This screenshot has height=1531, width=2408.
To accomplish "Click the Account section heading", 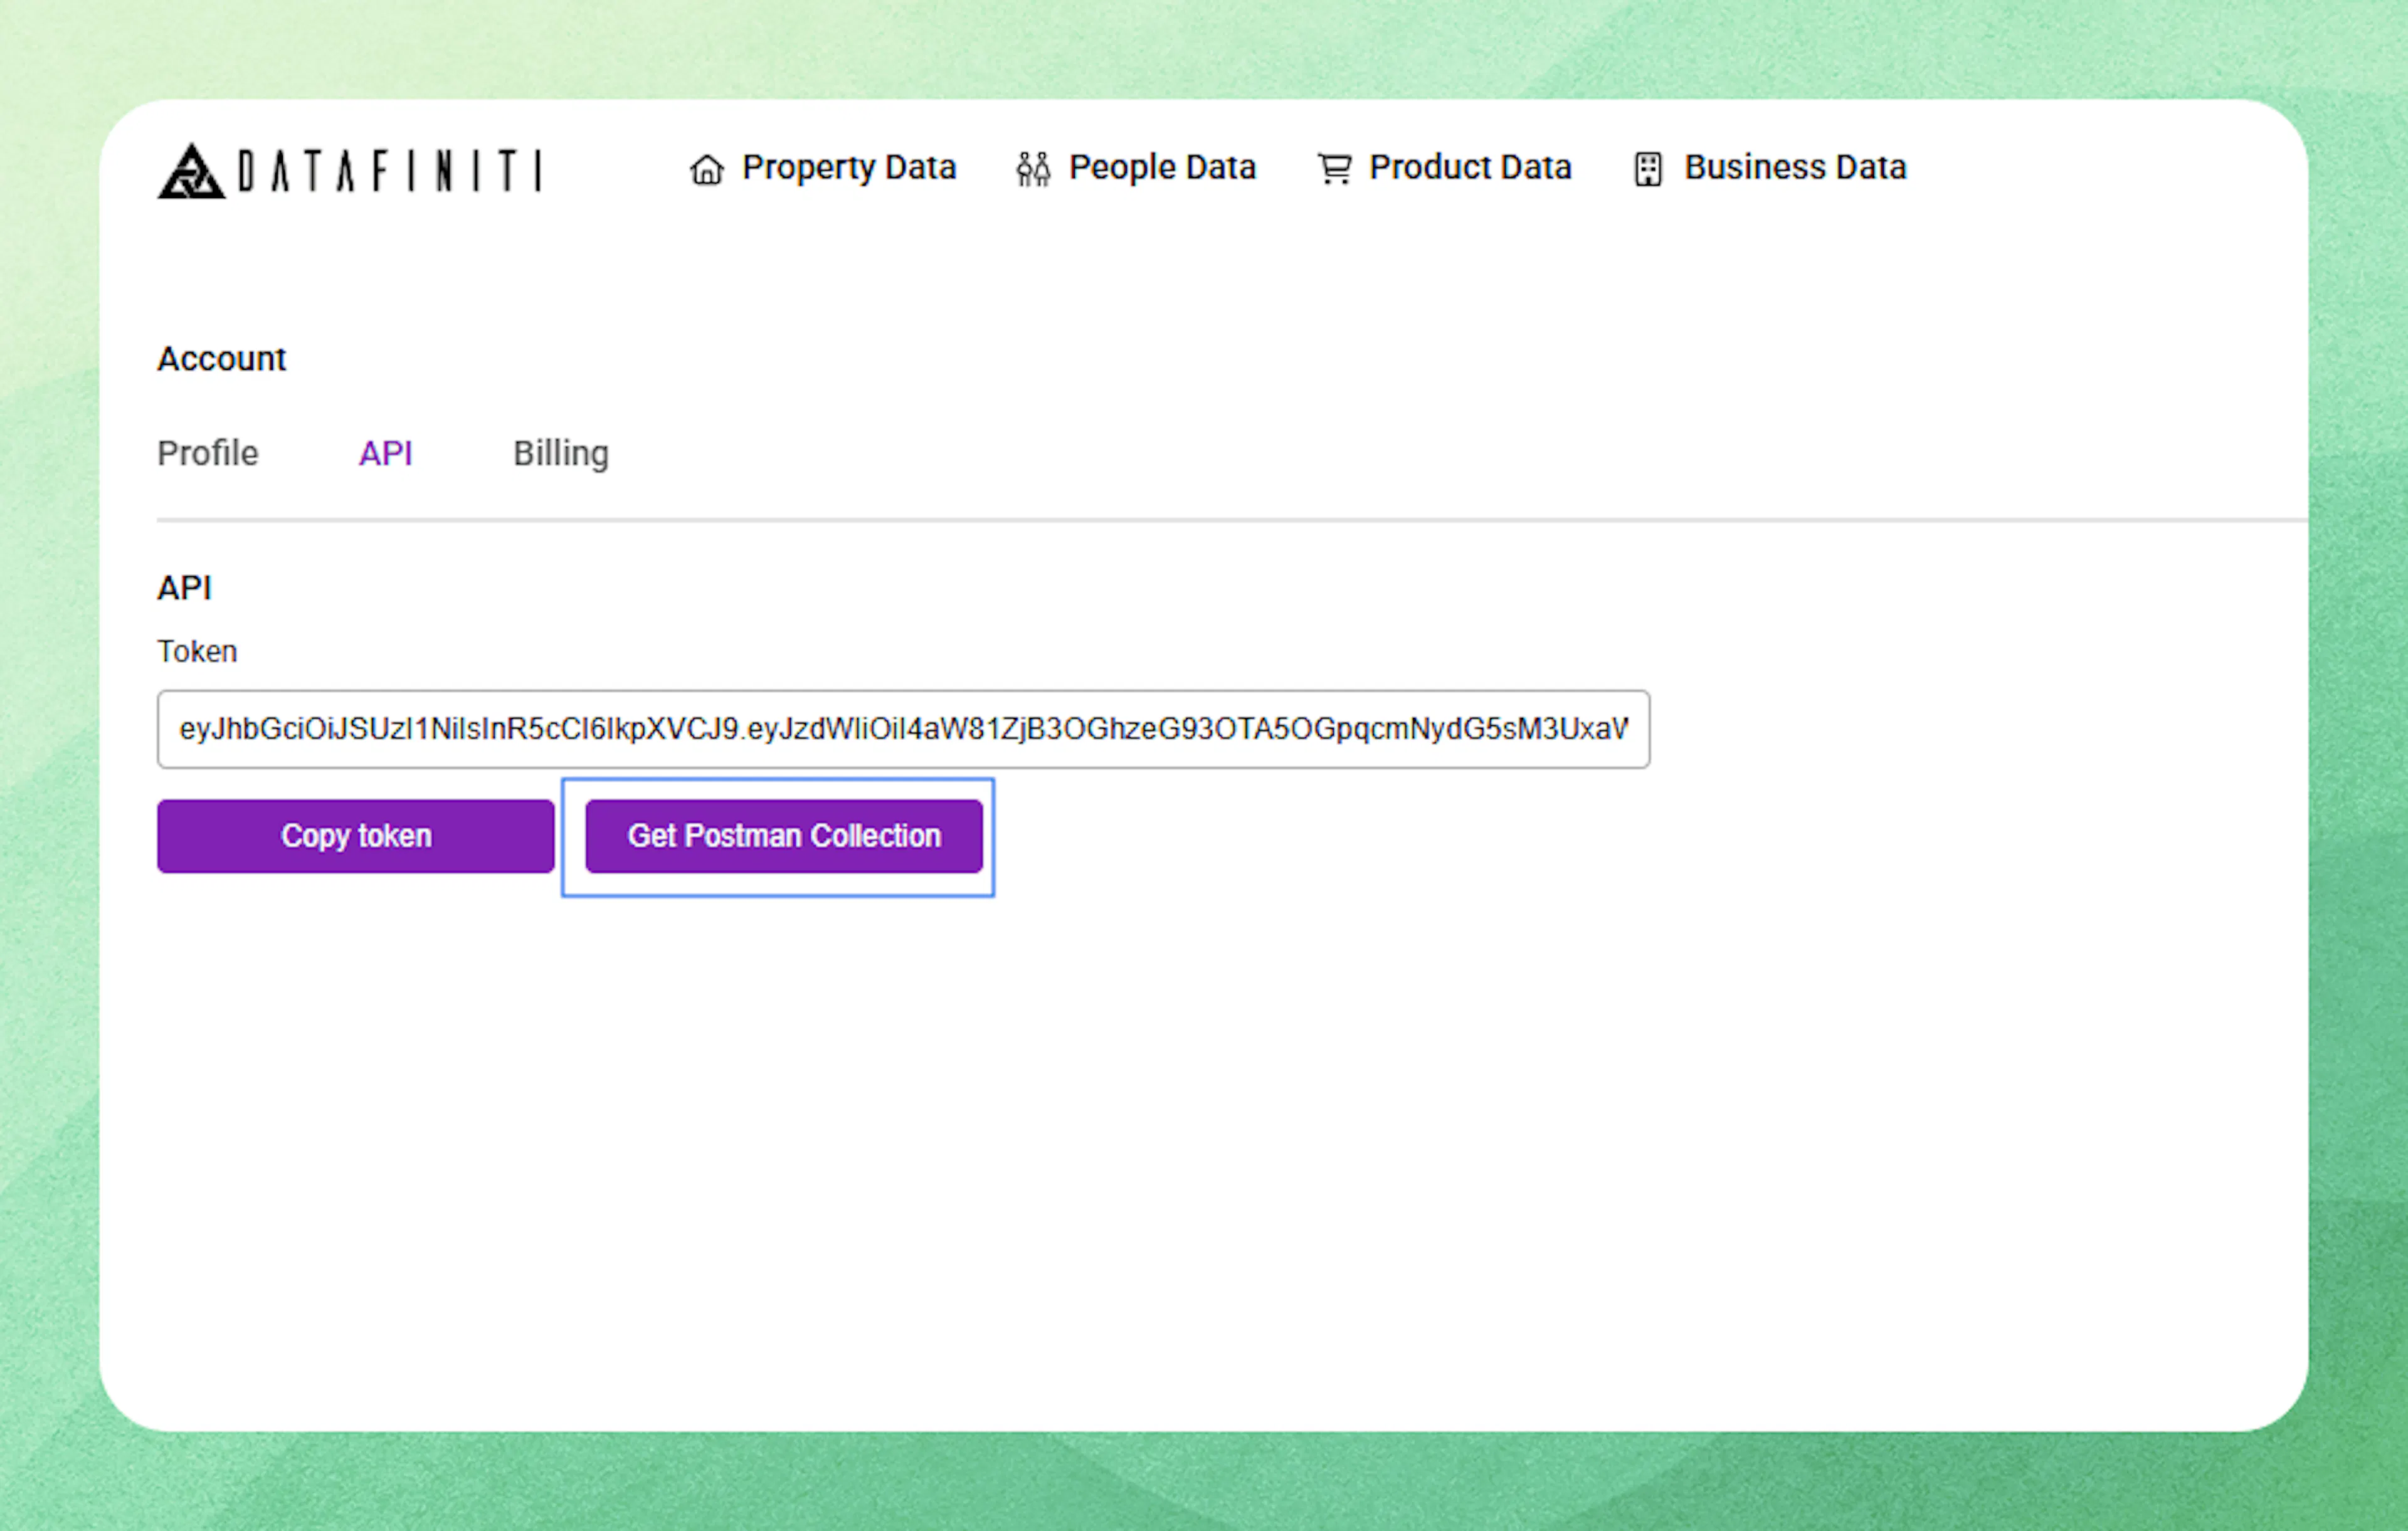I will click(x=221, y=359).
